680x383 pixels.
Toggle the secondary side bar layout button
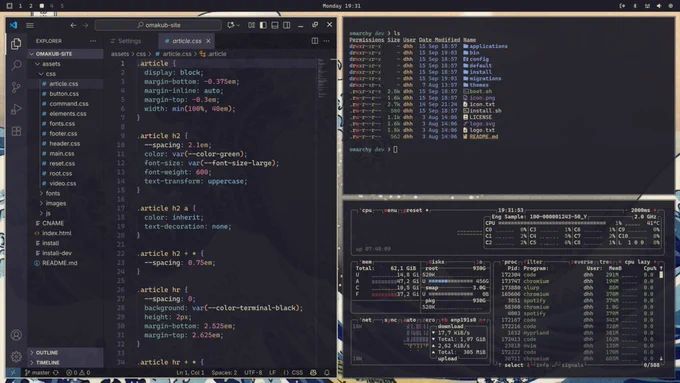287,25
